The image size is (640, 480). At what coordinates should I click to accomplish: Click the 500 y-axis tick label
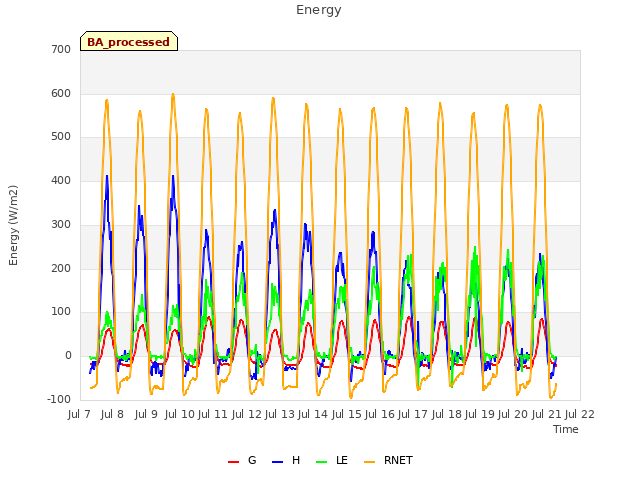click(x=61, y=137)
